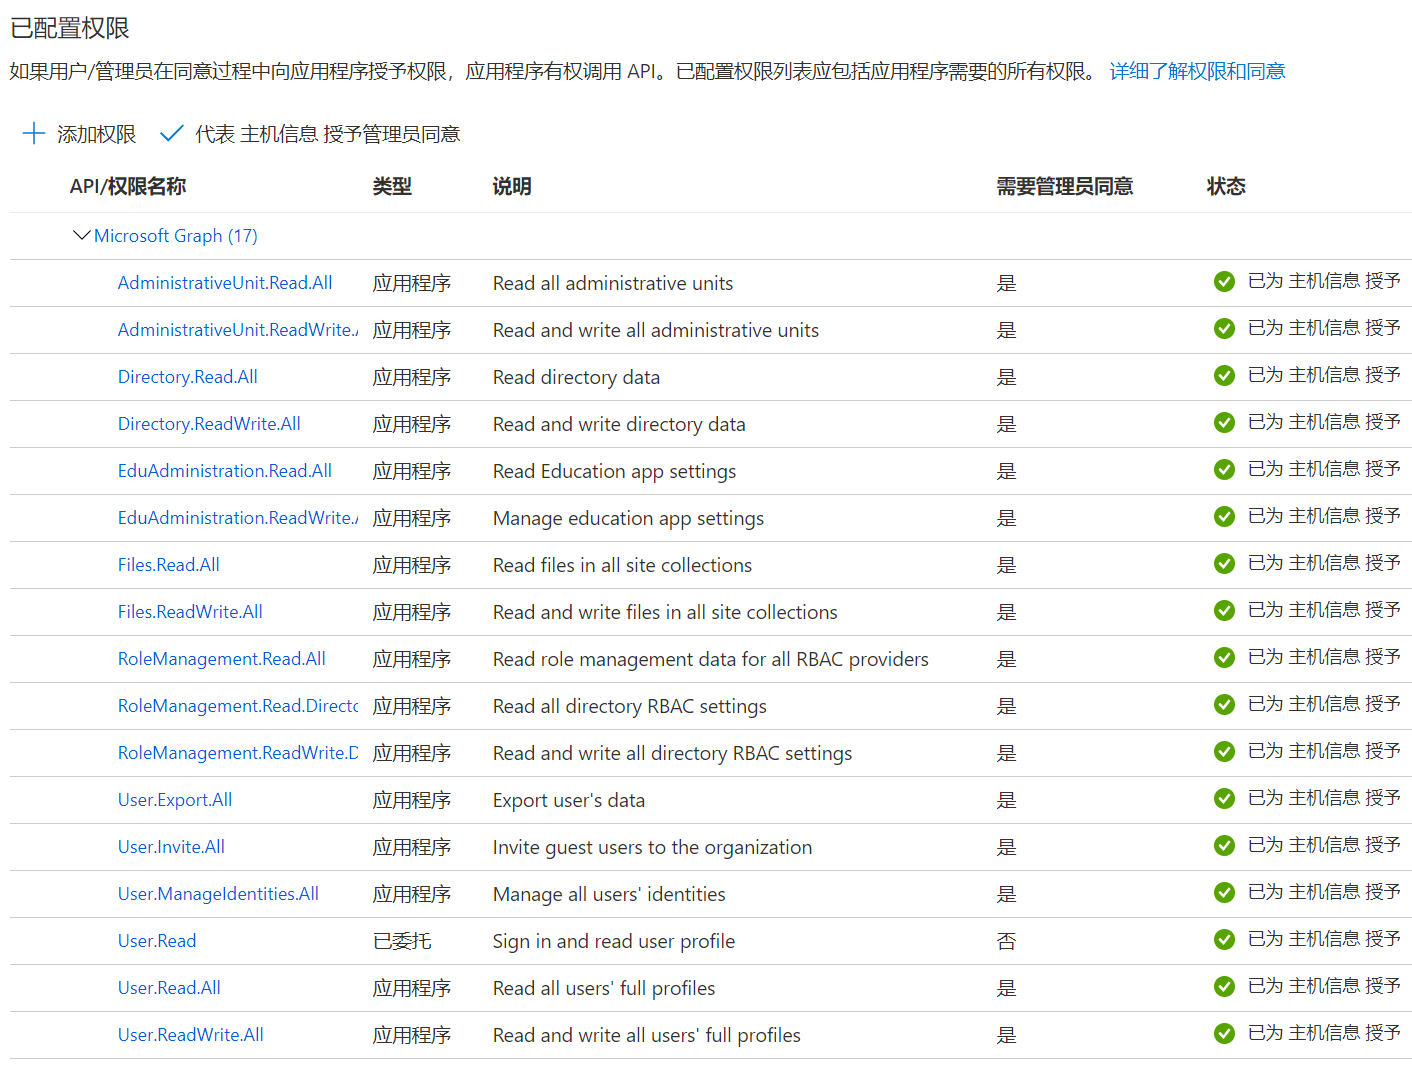Click green status icon in User.Read delegated row
This screenshot has width=1412, height=1076.
click(x=1224, y=940)
